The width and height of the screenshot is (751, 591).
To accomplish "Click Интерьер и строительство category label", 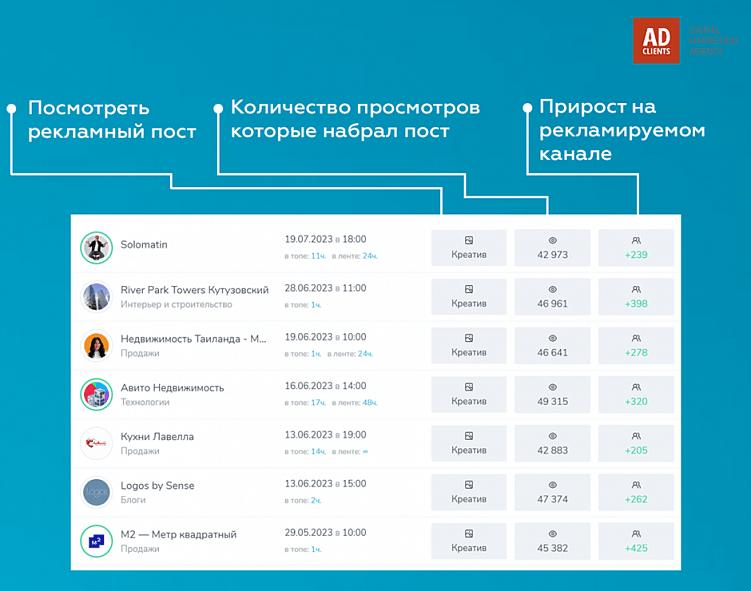I will tap(176, 304).
